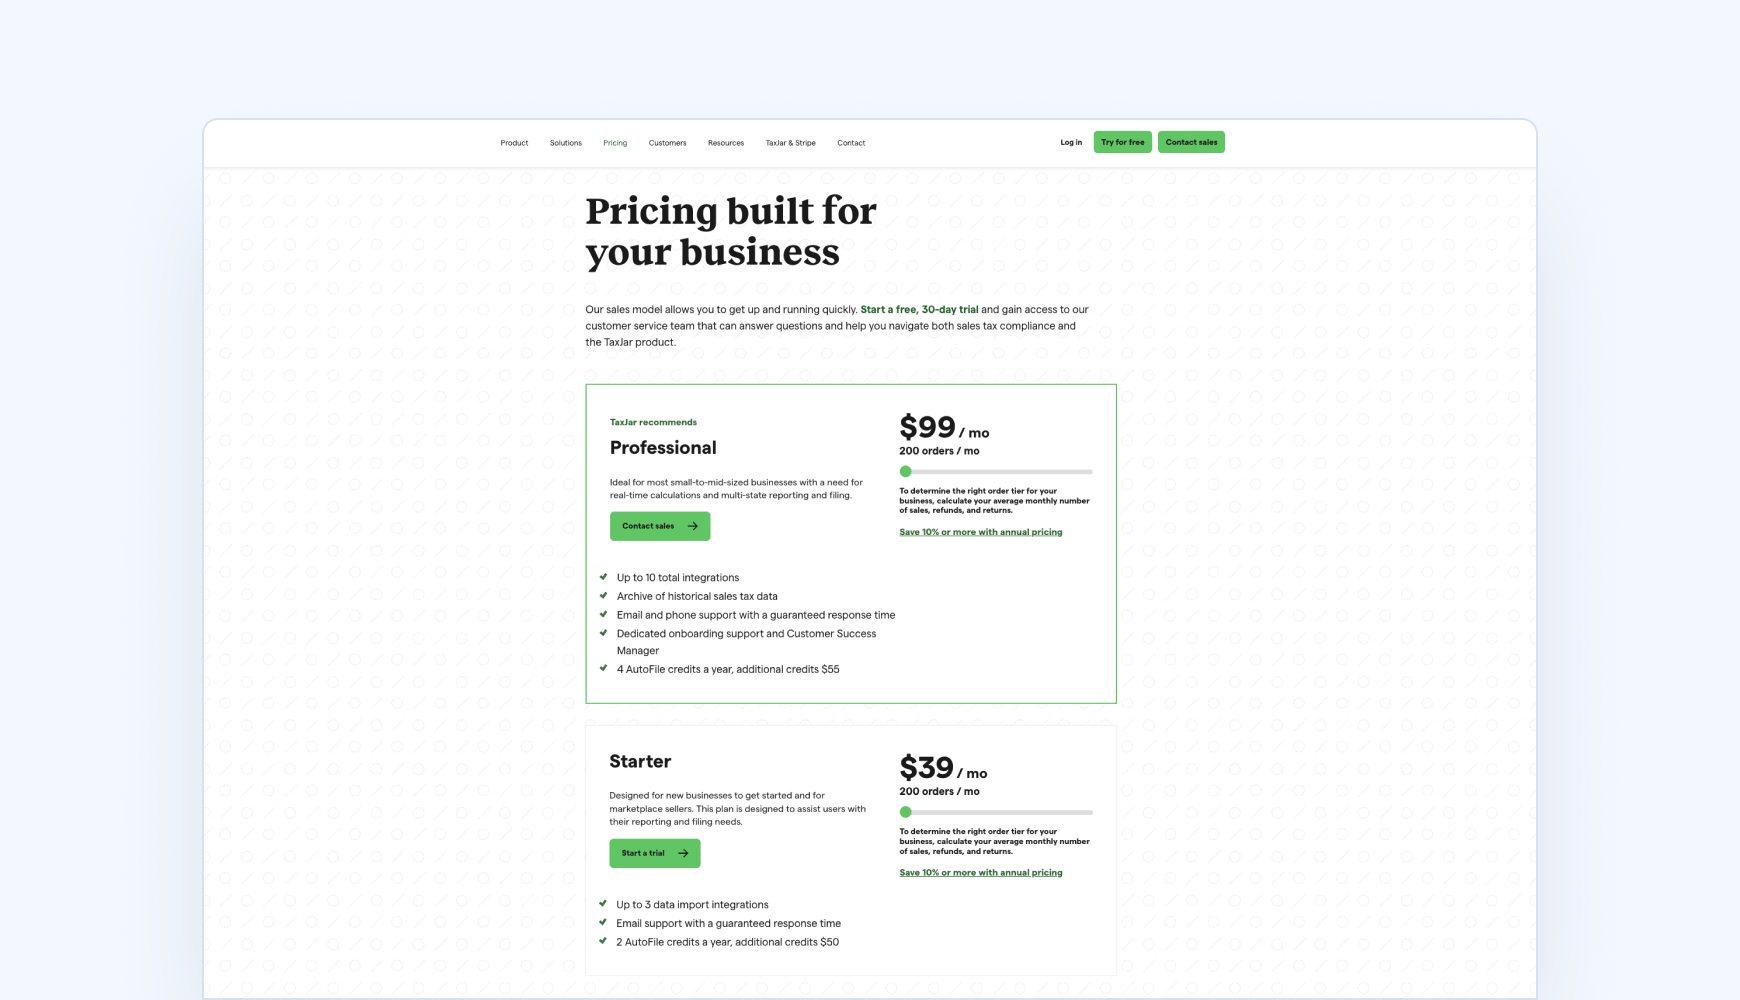1740x1000 pixels.
Task: Click 200 orders / mo under $39
Action: click(x=939, y=791)
